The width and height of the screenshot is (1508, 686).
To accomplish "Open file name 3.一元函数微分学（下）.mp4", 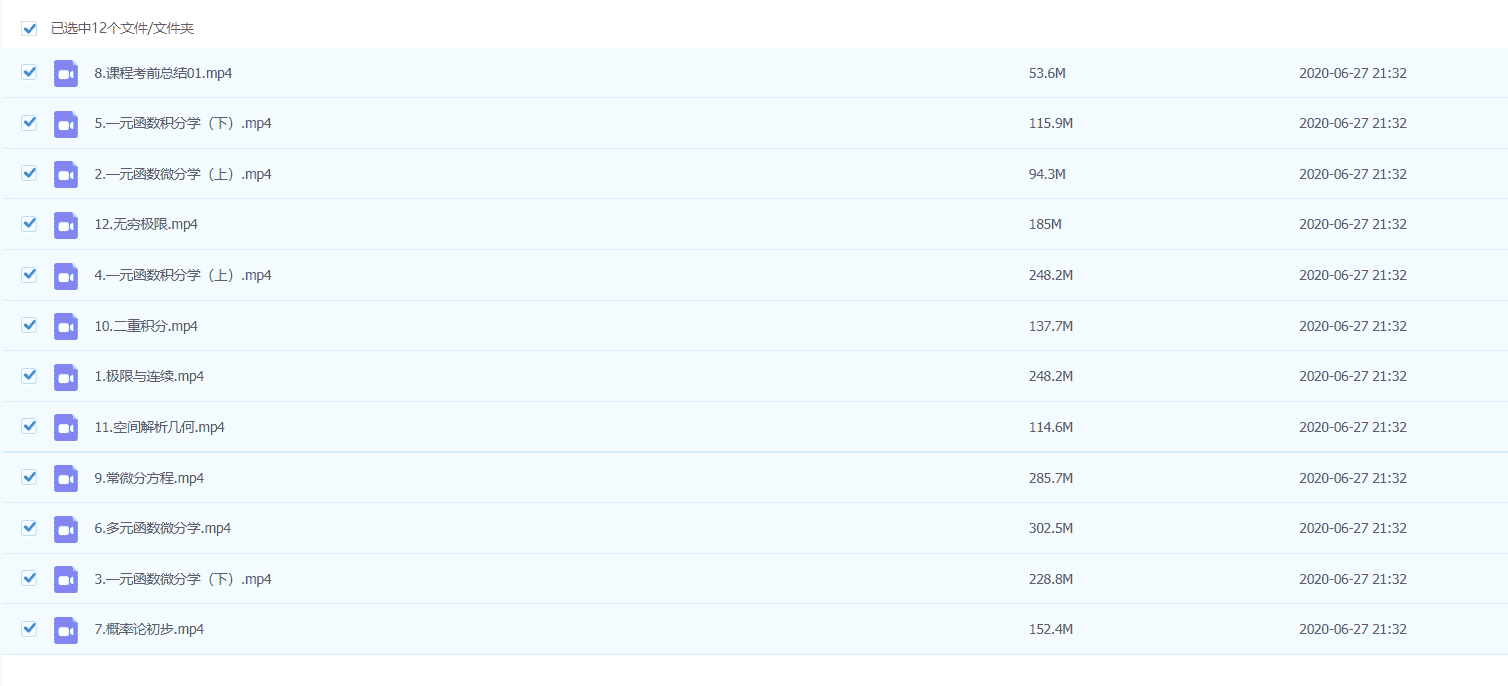I will point(183,579).
